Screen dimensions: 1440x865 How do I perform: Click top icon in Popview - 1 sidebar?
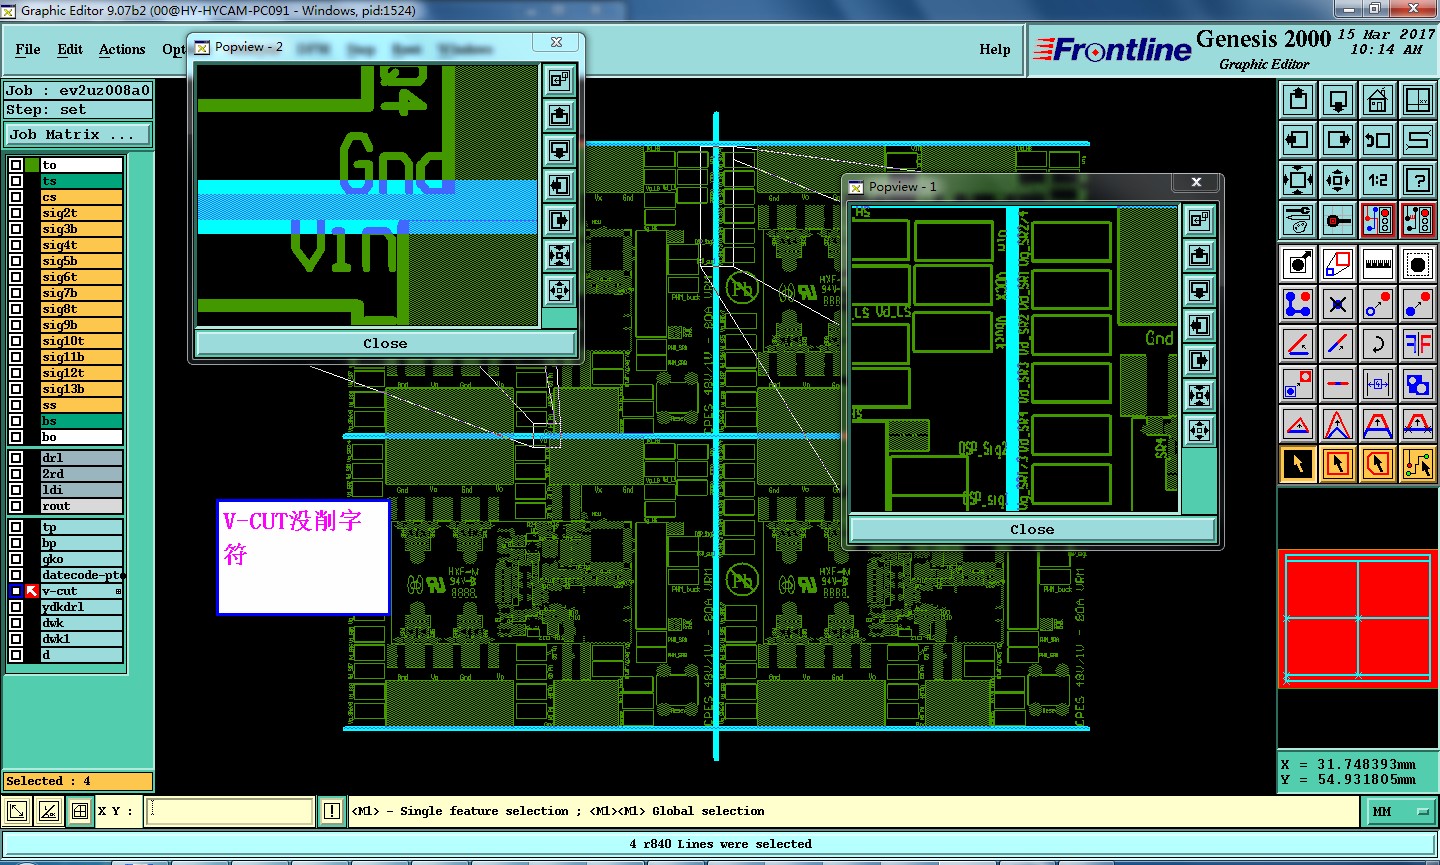pos(1200,220)
